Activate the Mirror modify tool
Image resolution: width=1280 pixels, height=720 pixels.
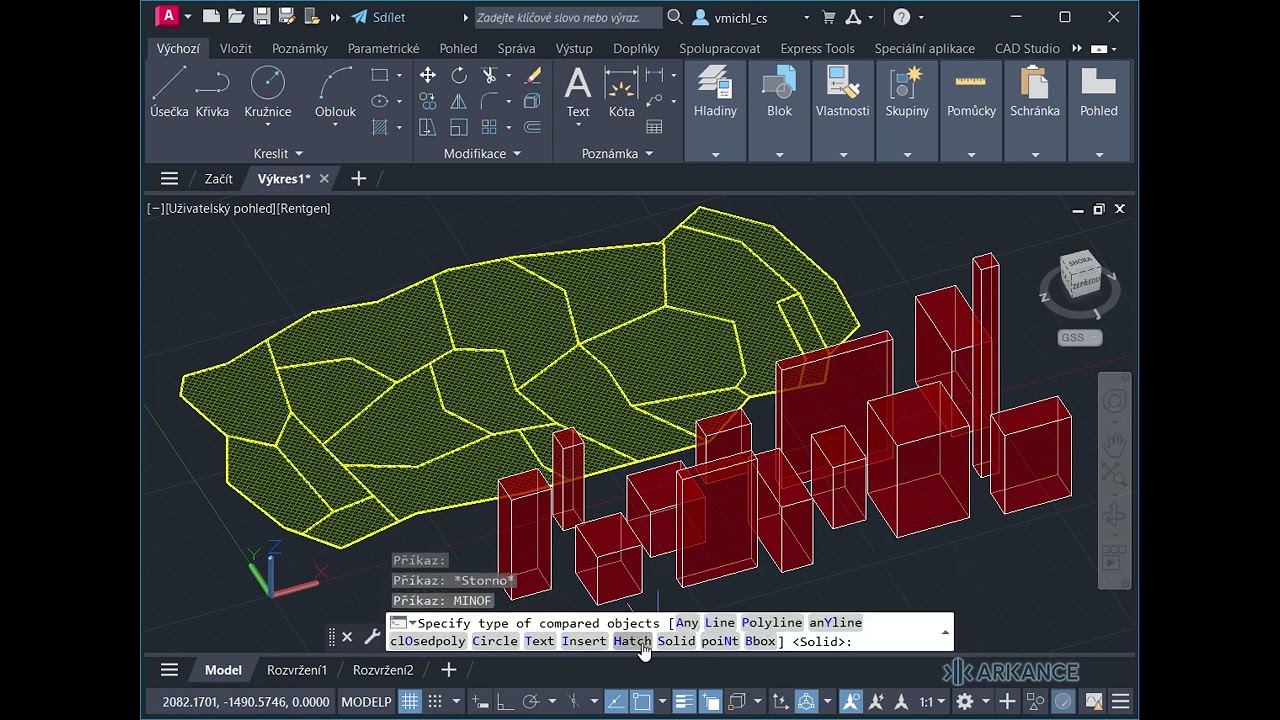[459, 101]
